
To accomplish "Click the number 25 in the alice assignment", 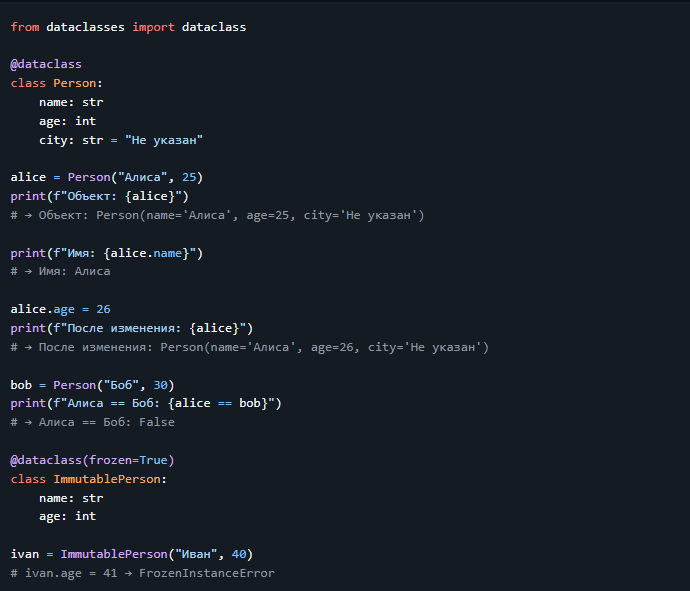I will (189, 177).
